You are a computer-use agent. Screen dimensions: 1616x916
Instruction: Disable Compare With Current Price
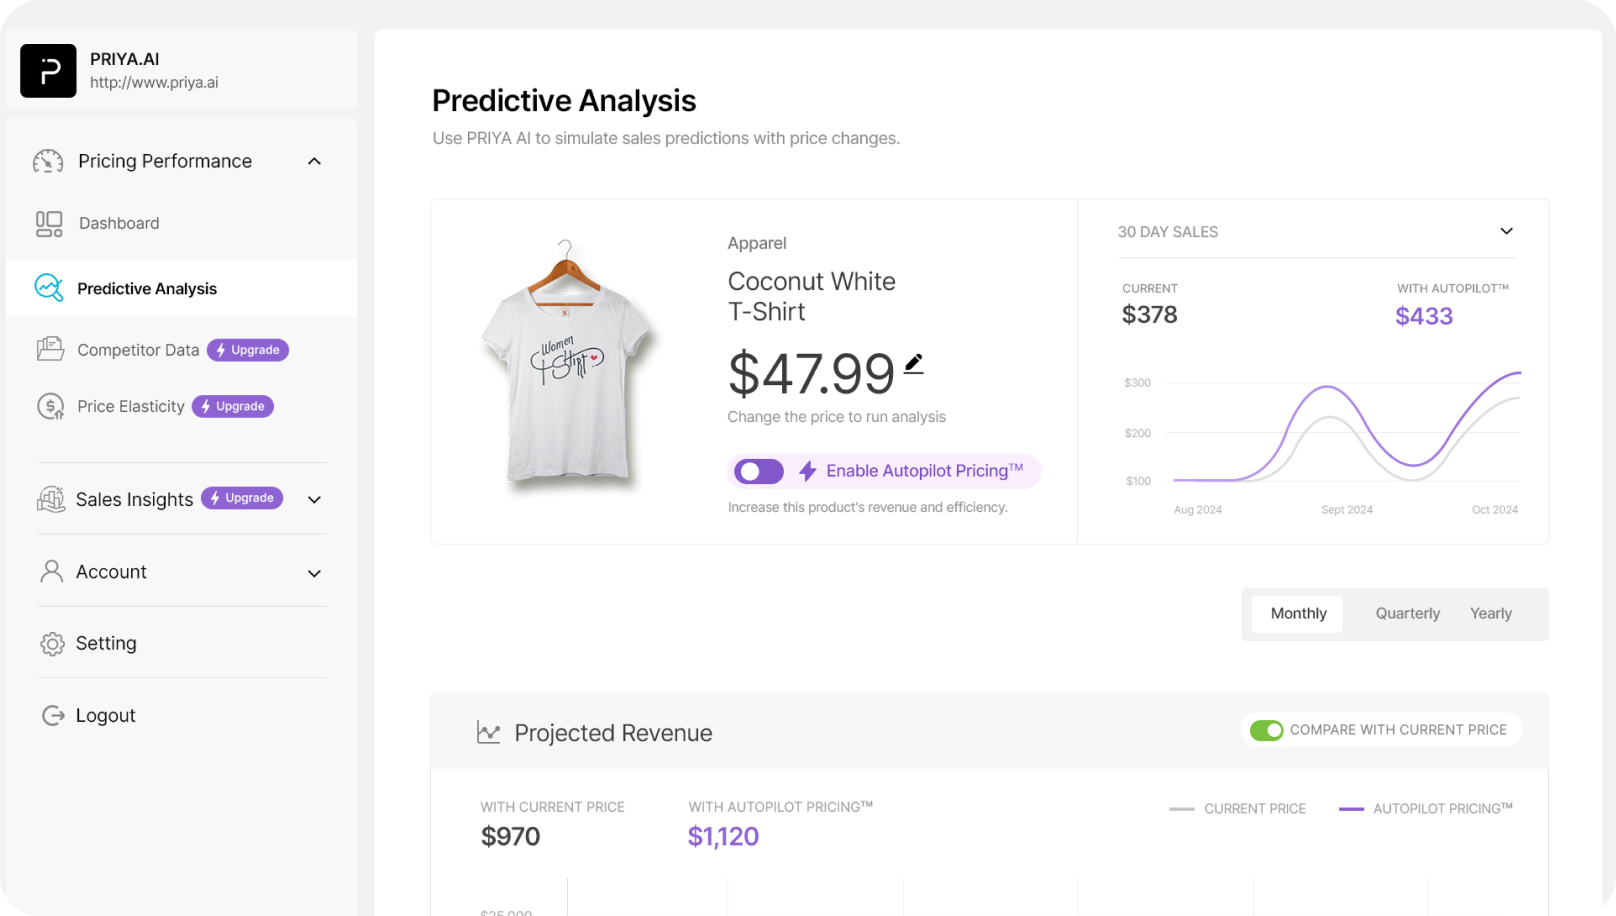pos(1267,730)
